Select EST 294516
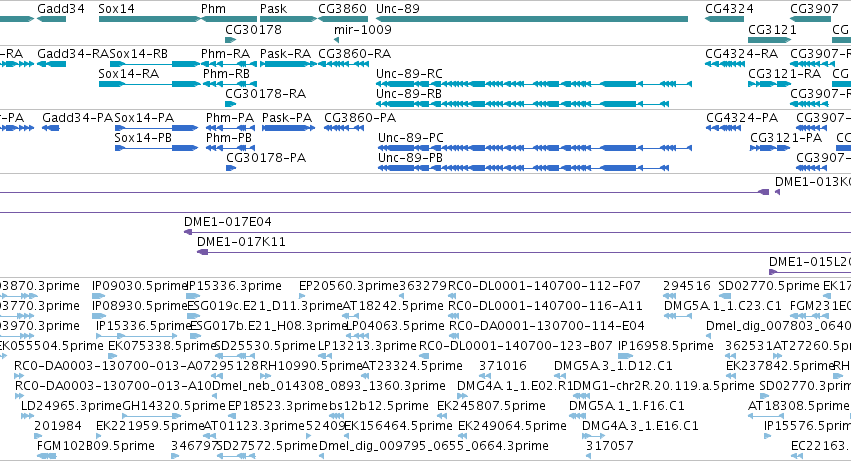 point(687,286)
